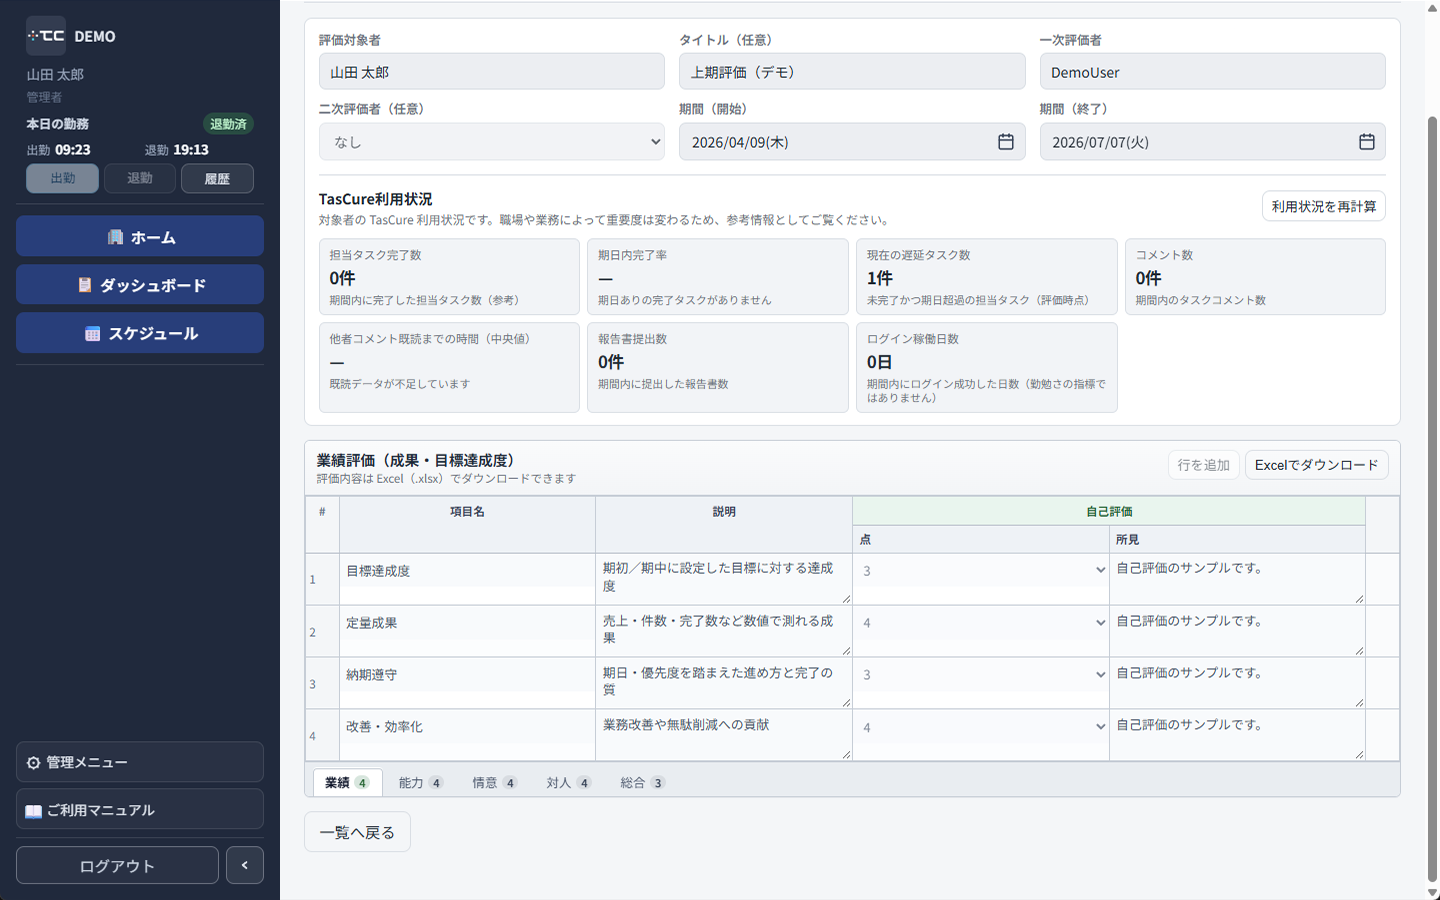Click the 現在の遅延タスク数 card
Screen dimensions: 1440x900
986,277
